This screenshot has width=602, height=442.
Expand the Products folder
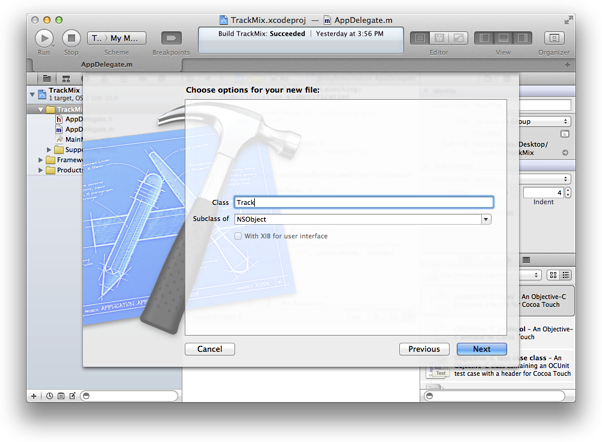[x=40, y=170]
